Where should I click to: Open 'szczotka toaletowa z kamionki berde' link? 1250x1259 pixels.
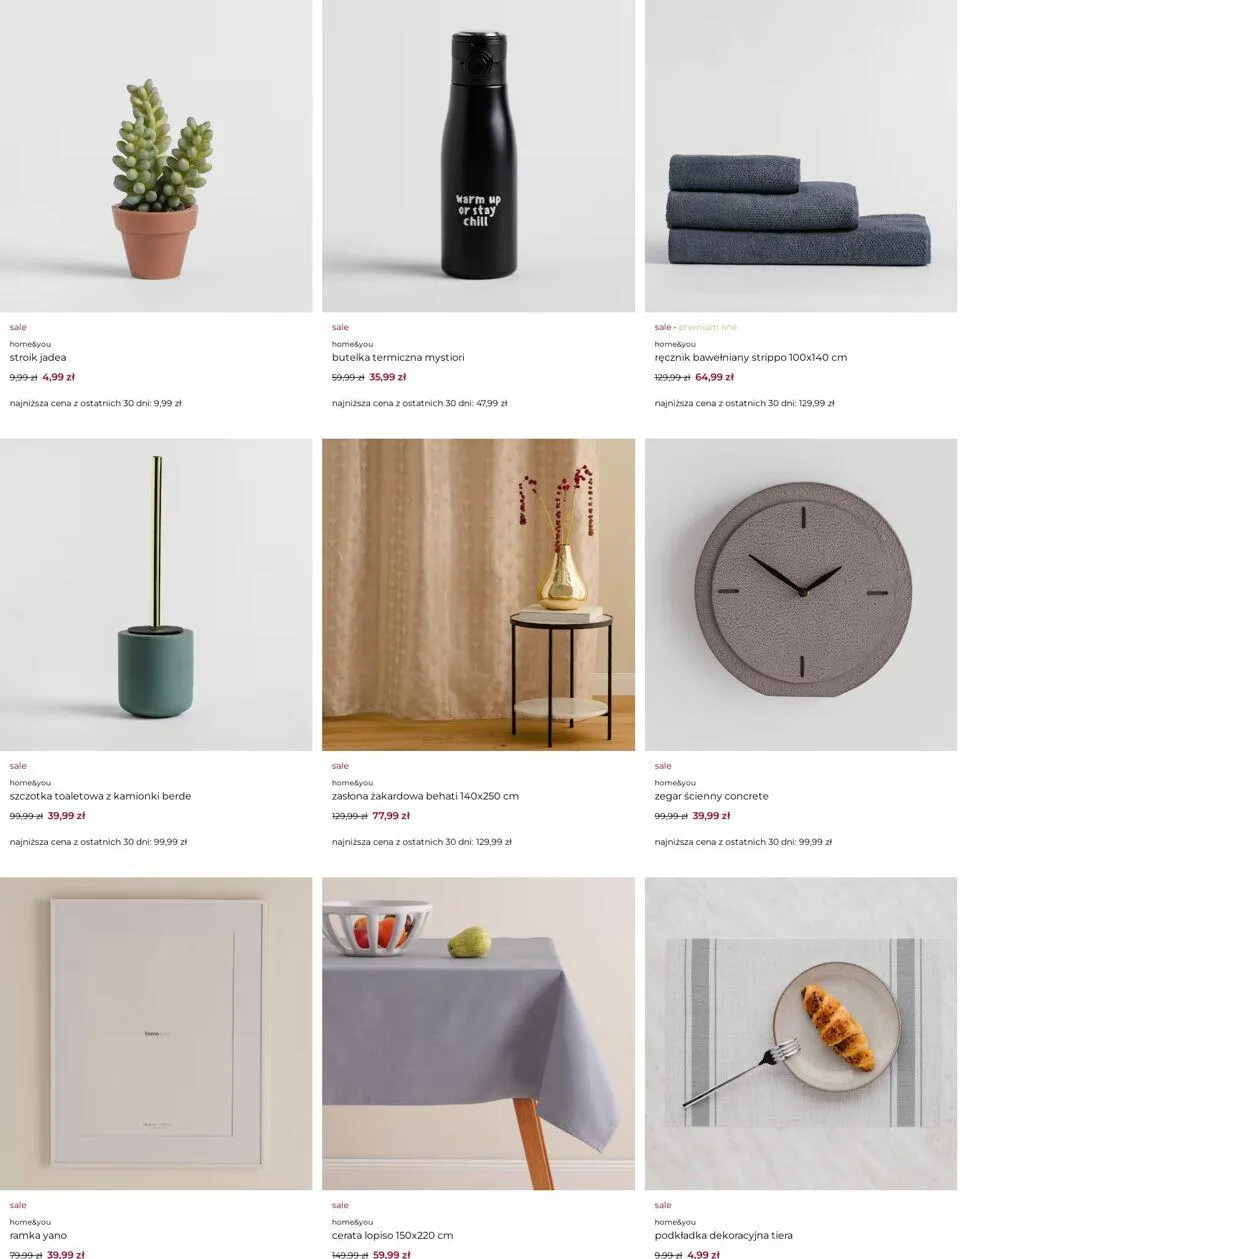(x=100, y=797)
